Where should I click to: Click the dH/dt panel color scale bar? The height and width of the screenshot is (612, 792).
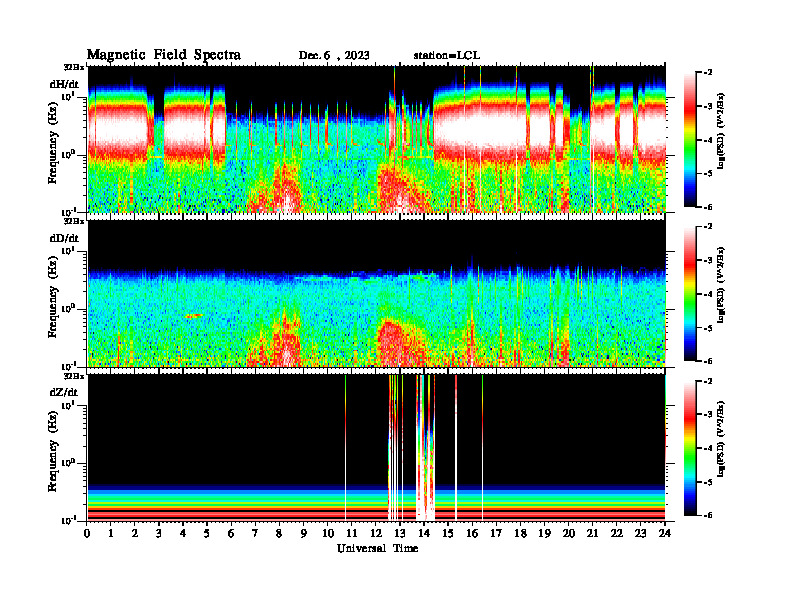coord(689,140)
